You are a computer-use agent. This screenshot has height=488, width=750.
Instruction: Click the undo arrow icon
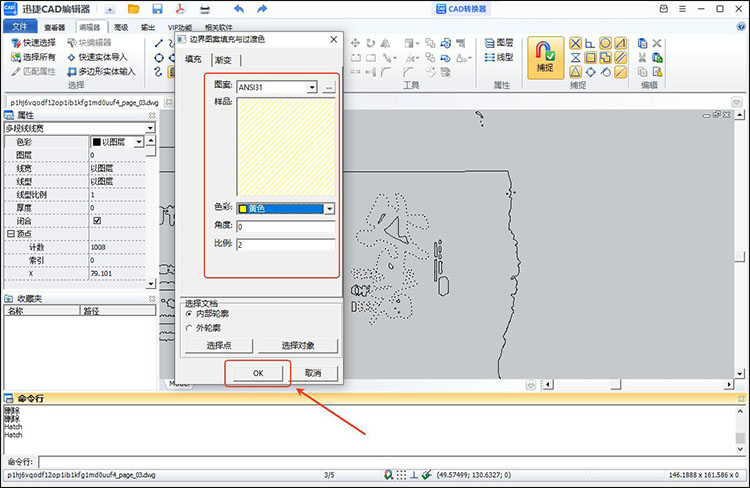pyautogui.click(x=238, y=9)
